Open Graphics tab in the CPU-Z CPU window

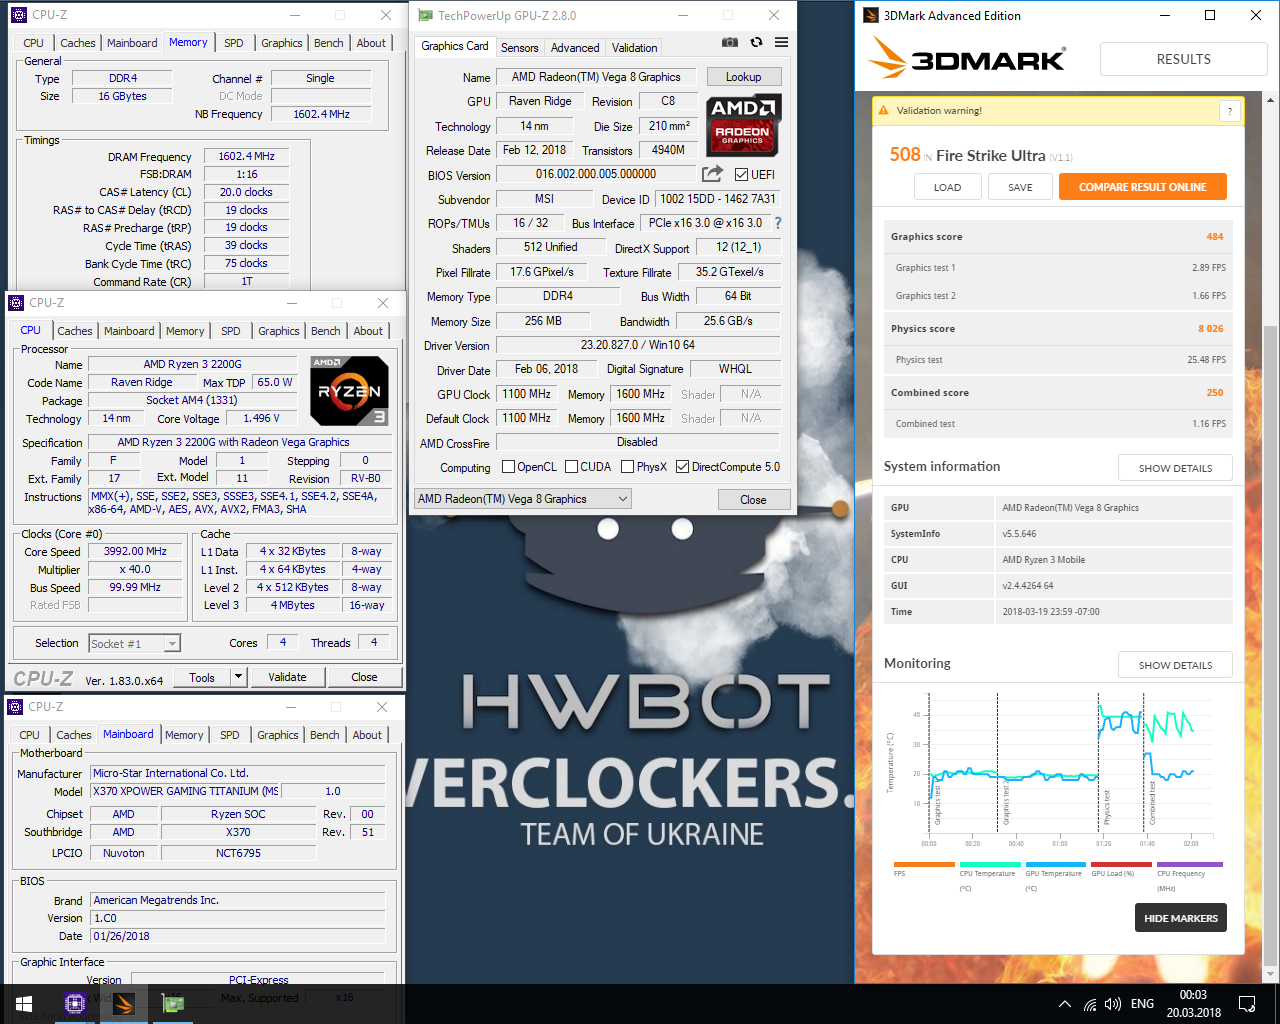coord(279,331)
